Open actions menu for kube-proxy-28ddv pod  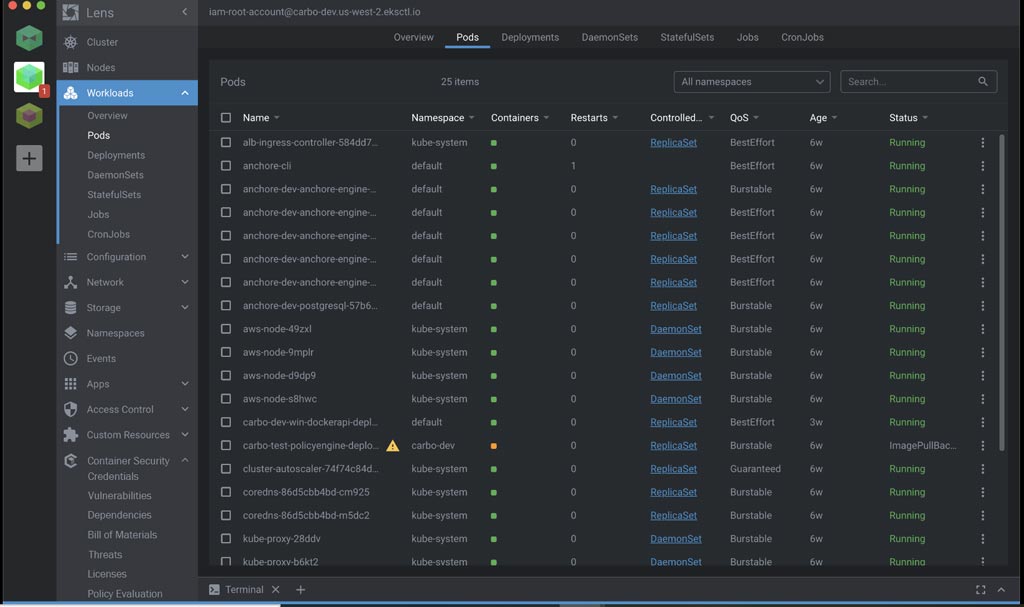coord(983,539)
